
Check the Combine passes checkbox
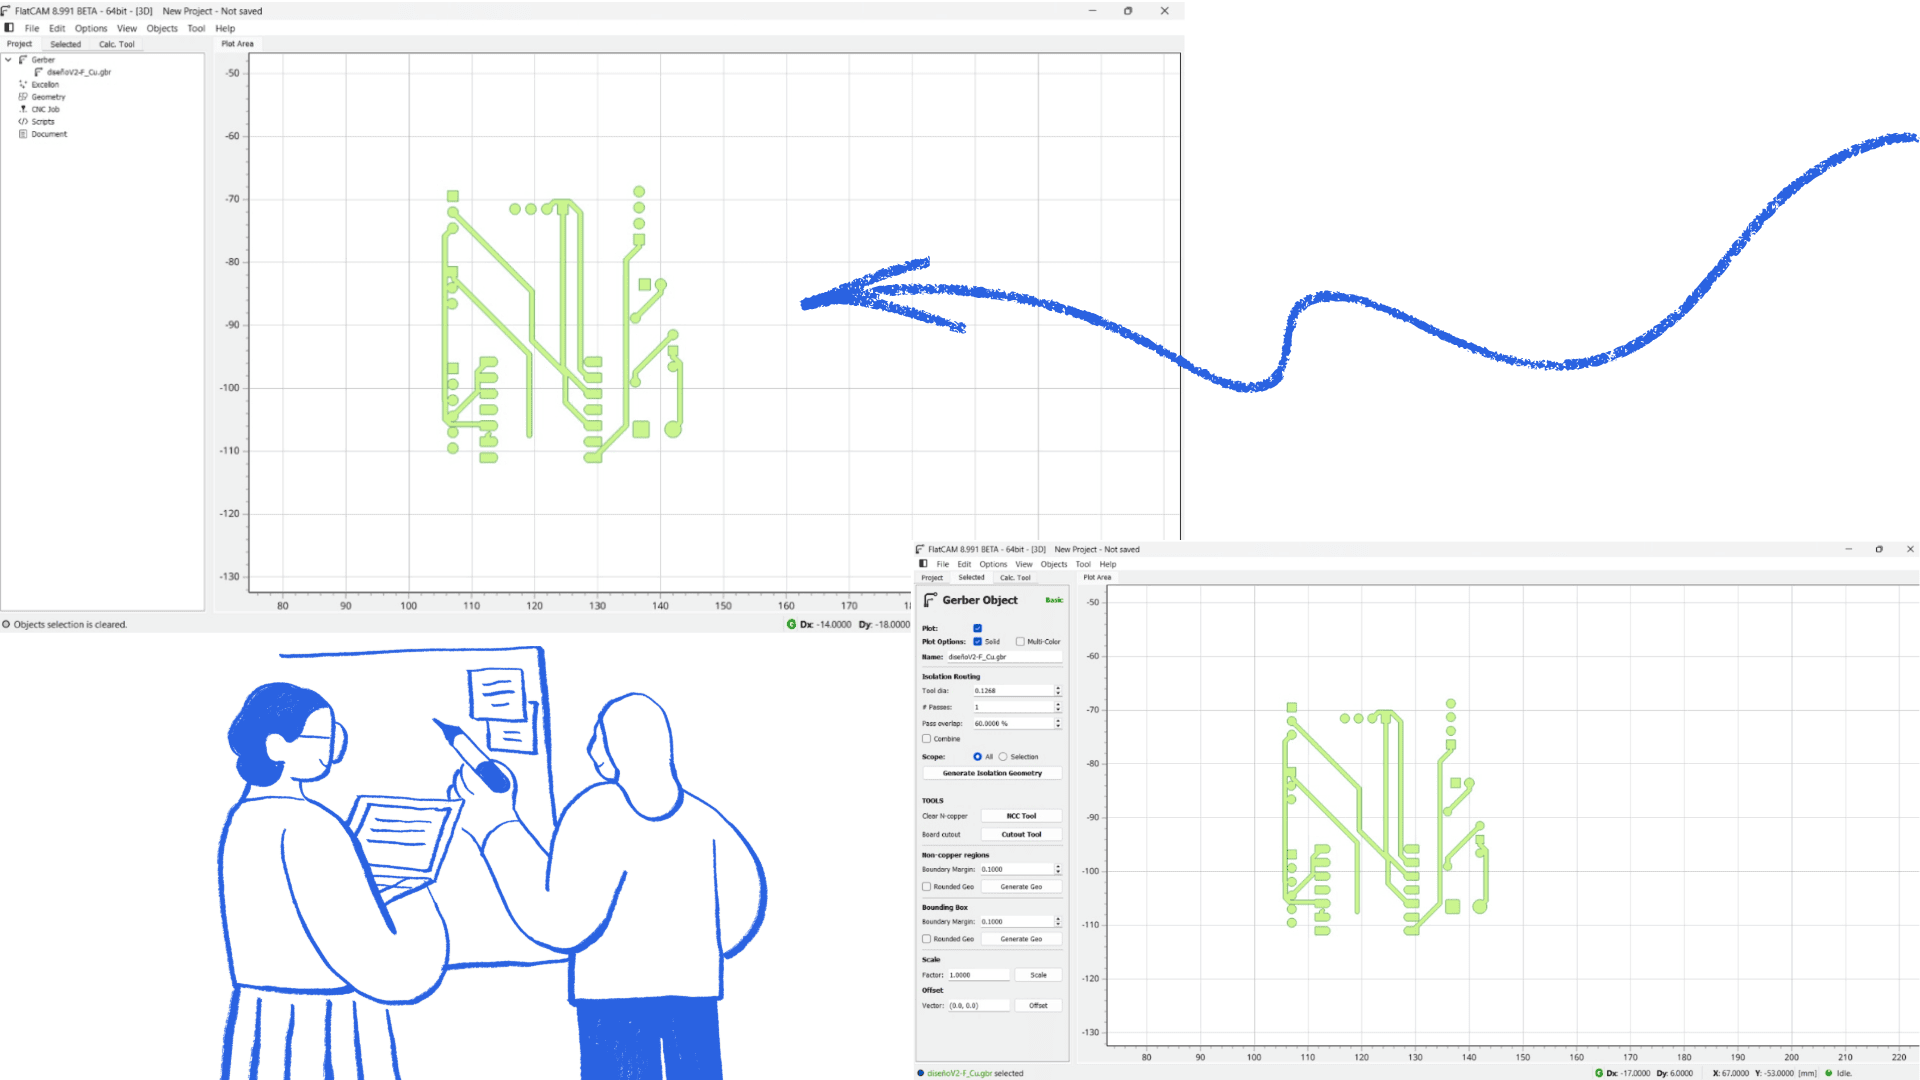point(926,739)
